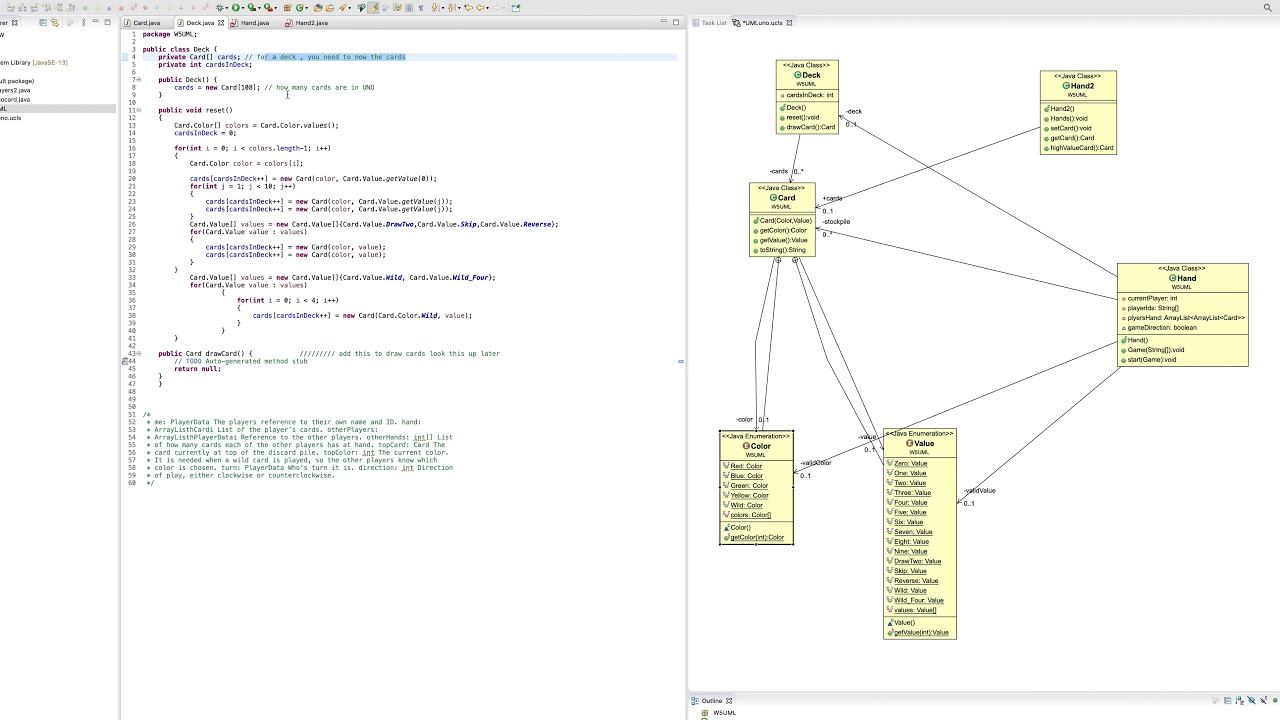Open the Debug dropdown arrow
The image size is (1280, 720).
tap(226, 7)
